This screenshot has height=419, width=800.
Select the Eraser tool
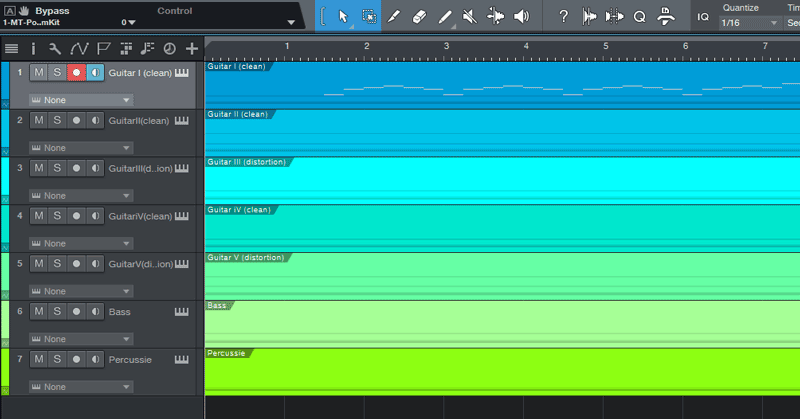419,16
